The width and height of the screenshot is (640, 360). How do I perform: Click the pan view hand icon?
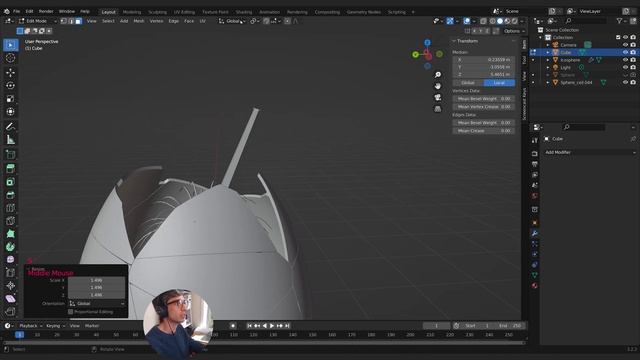pyautogui.click(x=438, y=86)
